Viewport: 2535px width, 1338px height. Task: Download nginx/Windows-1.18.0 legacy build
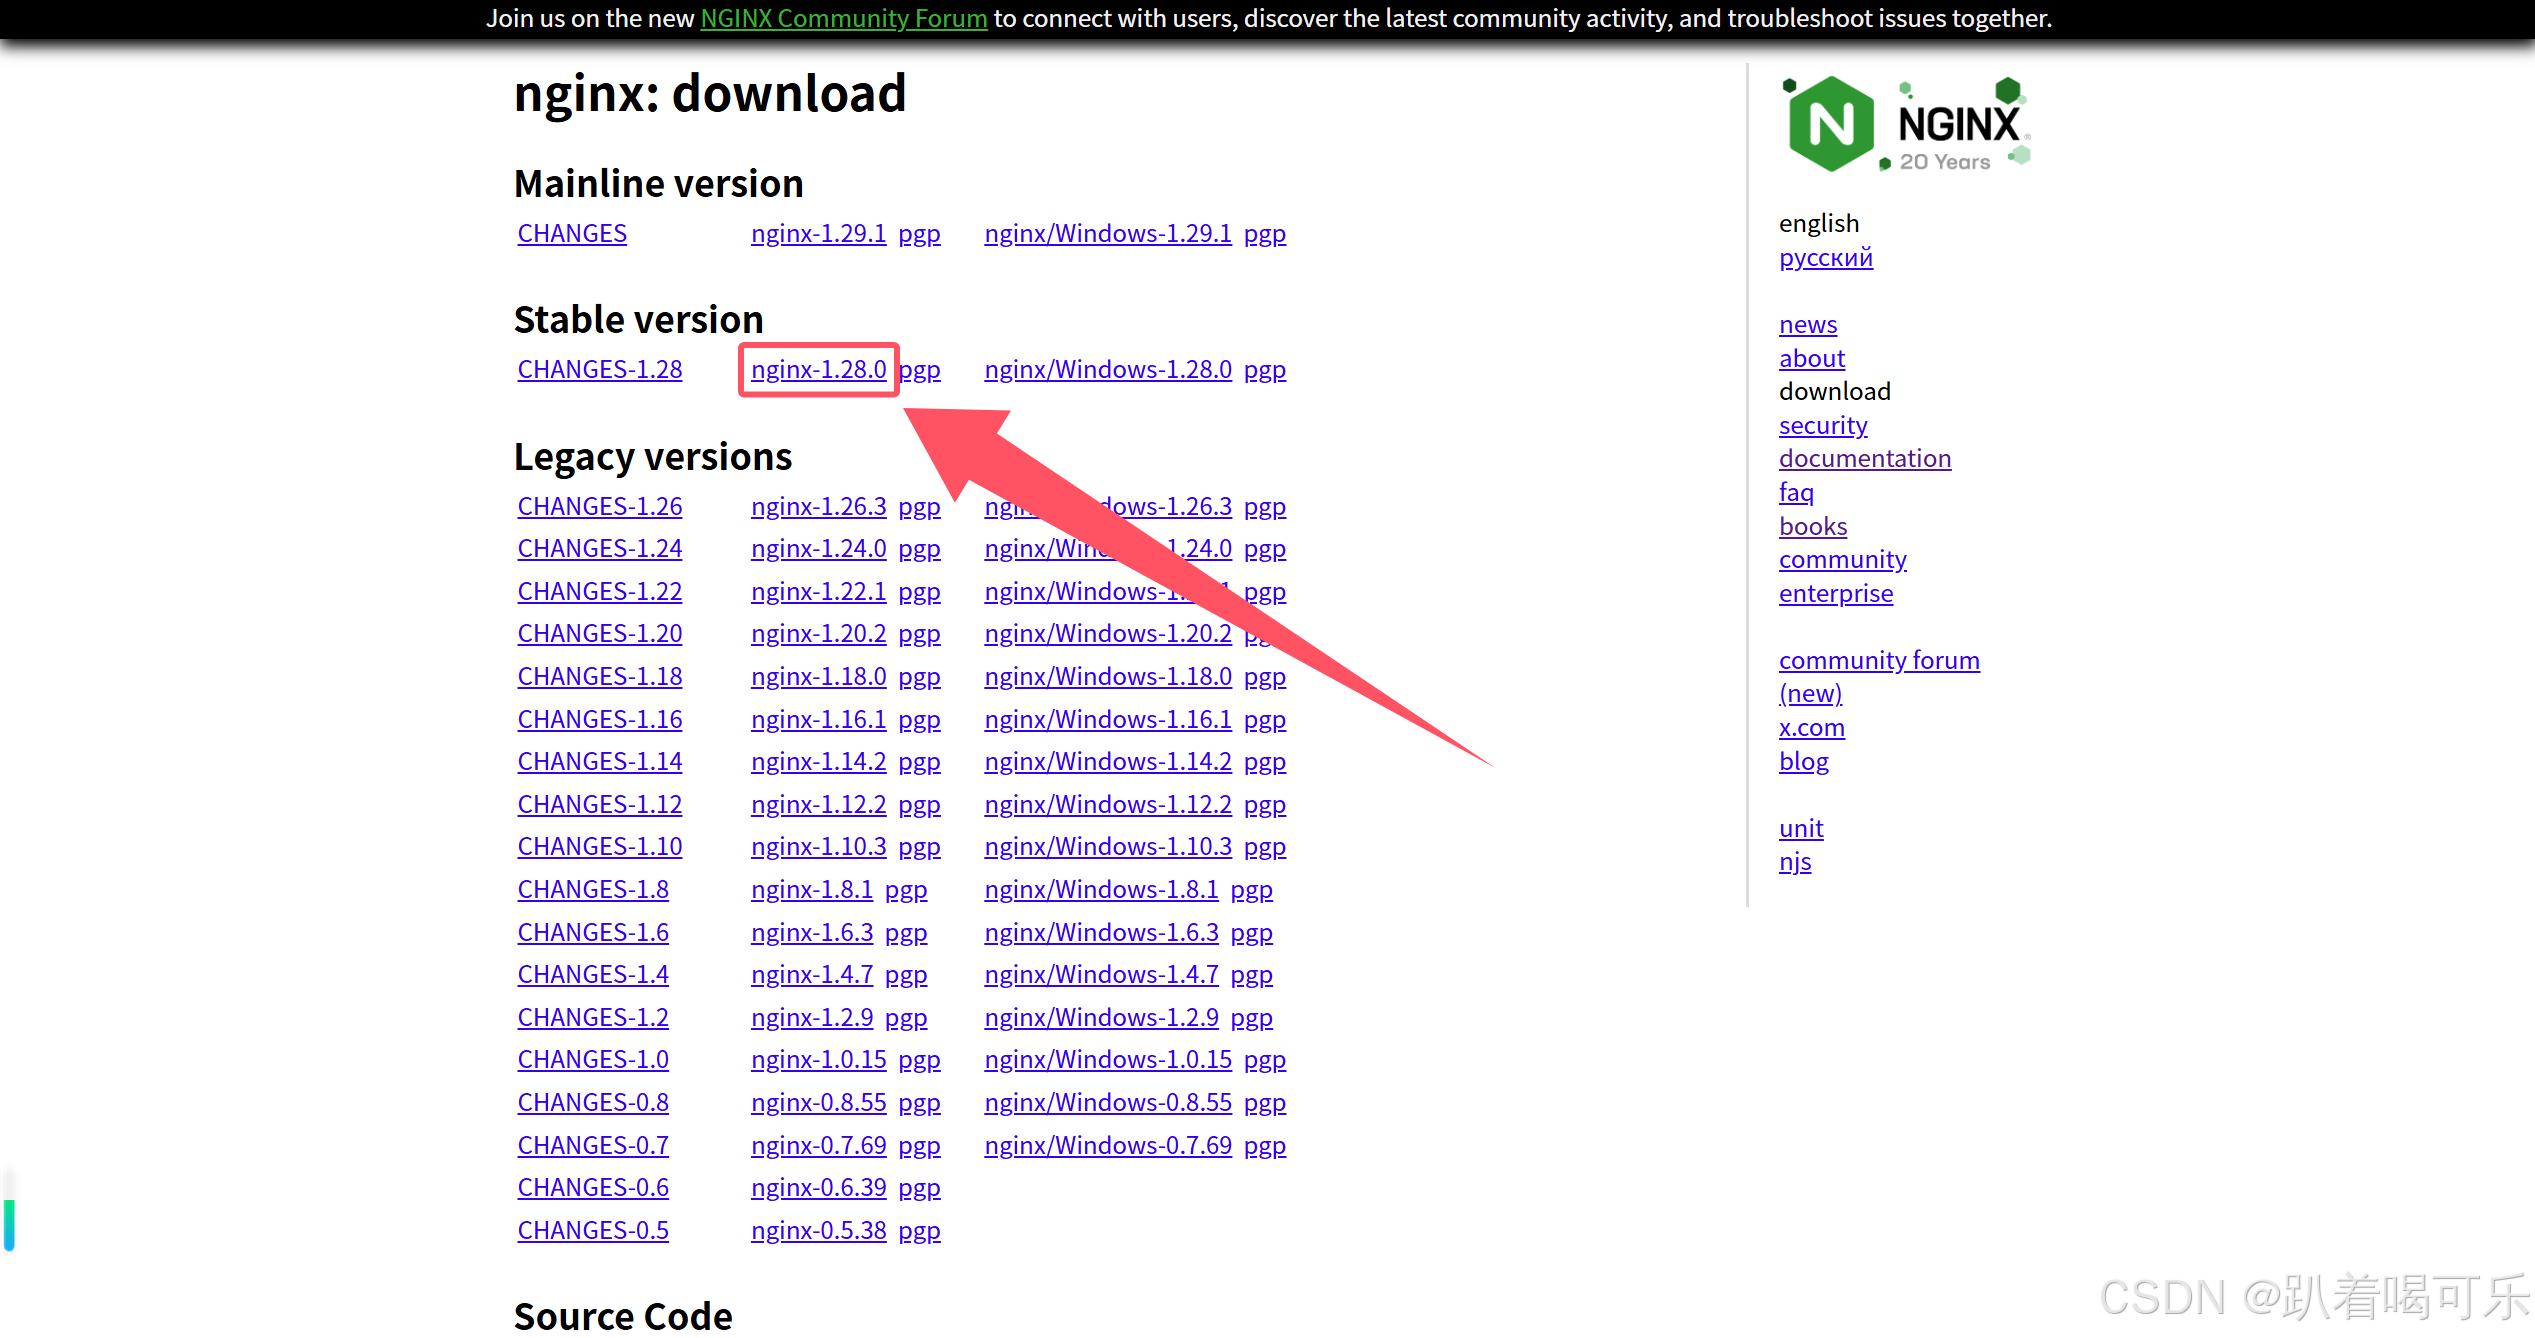pos(1107,677)
